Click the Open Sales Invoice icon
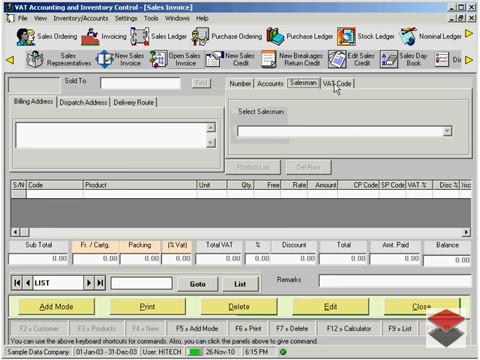Viewport: 480px width, 360px height. point(158,60)
